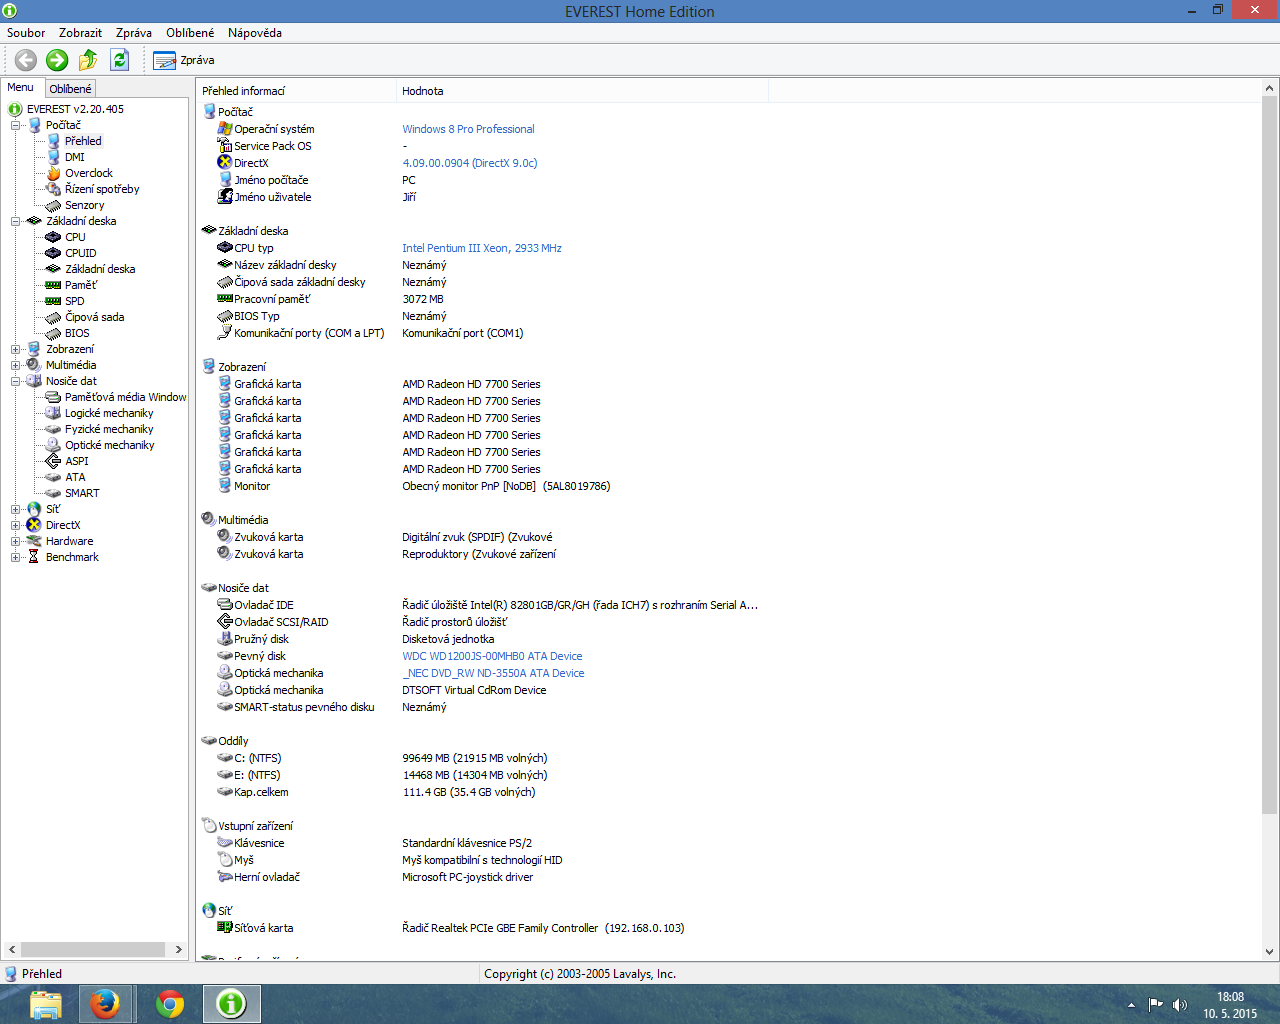Open Firefox from the taskbar
Screen dimensions: 1280x1024
pyautogui.click(x=105, y=1003)
